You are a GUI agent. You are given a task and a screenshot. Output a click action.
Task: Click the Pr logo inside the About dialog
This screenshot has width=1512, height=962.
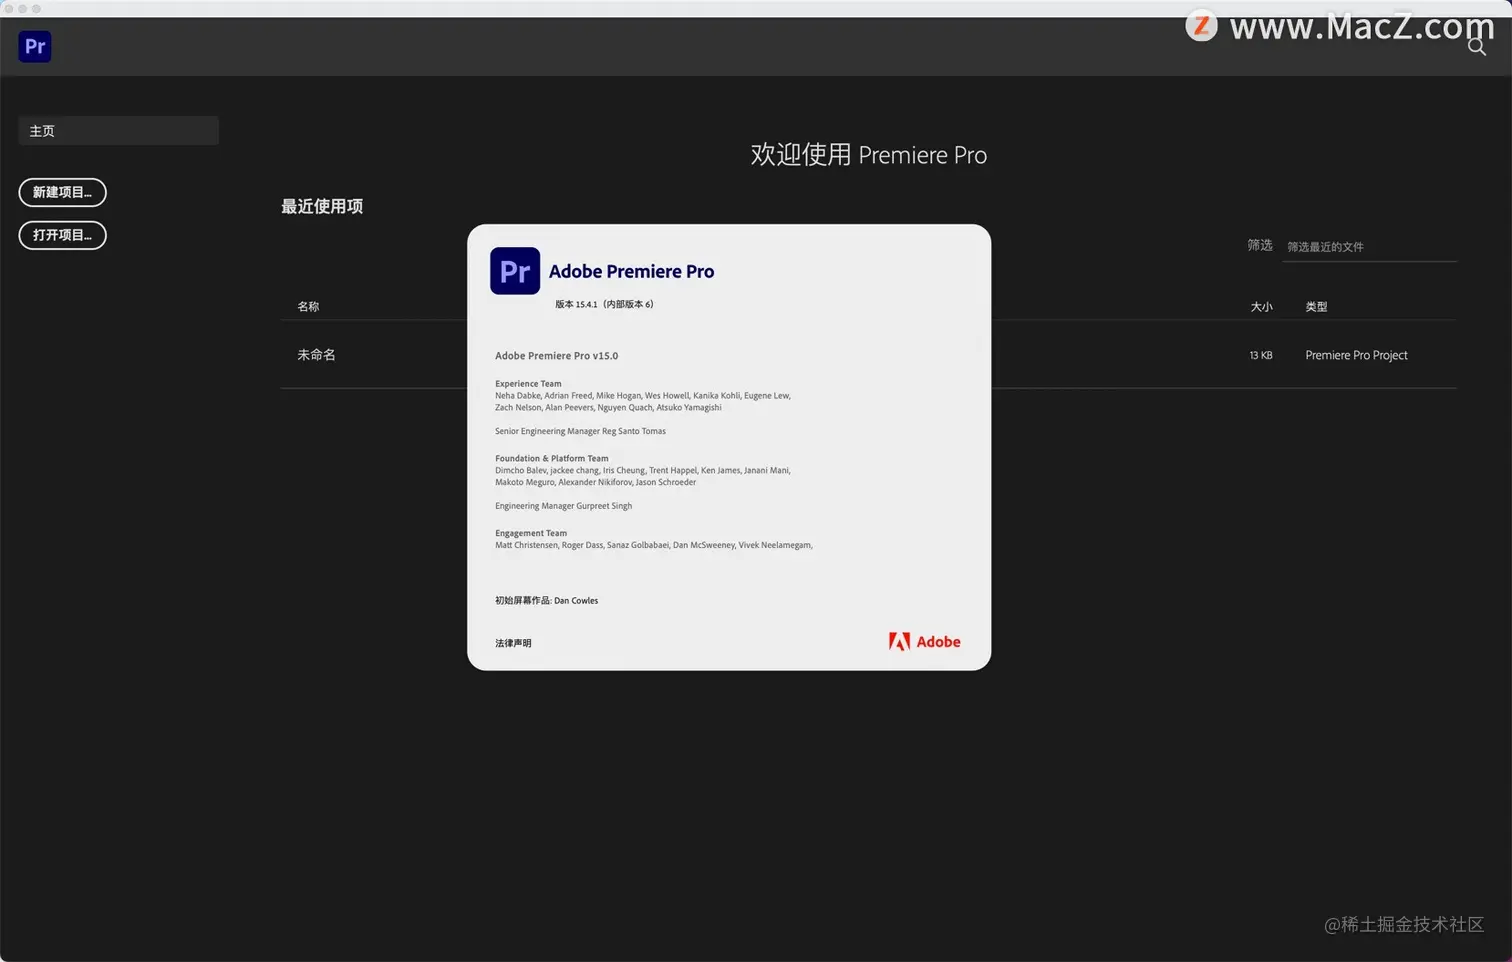pos(514,270)
